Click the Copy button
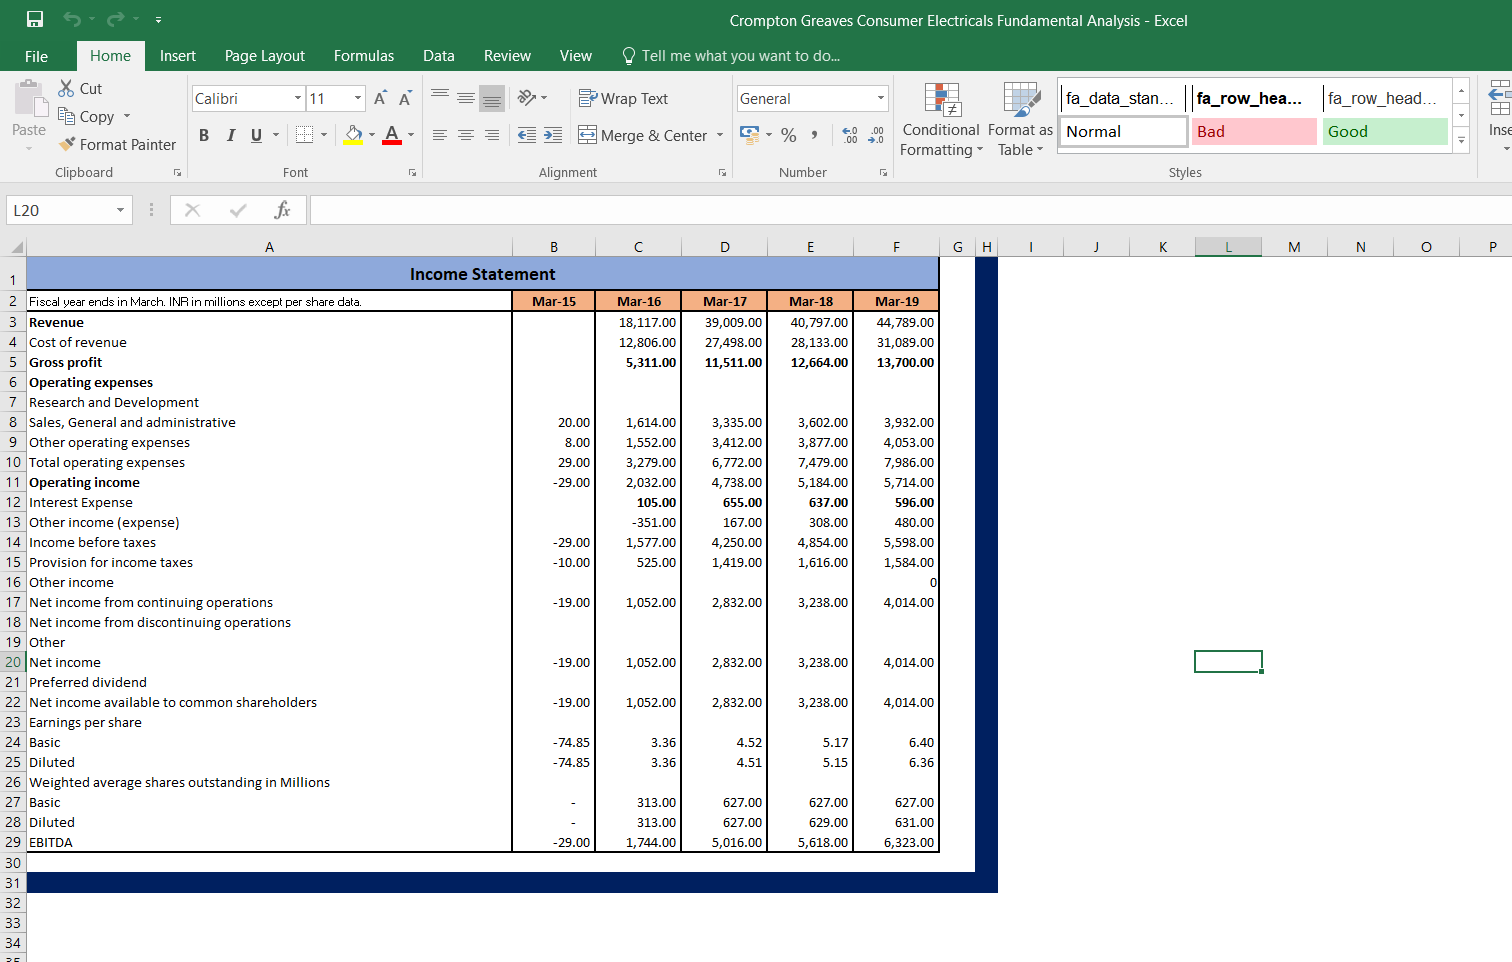 point(86,116)
